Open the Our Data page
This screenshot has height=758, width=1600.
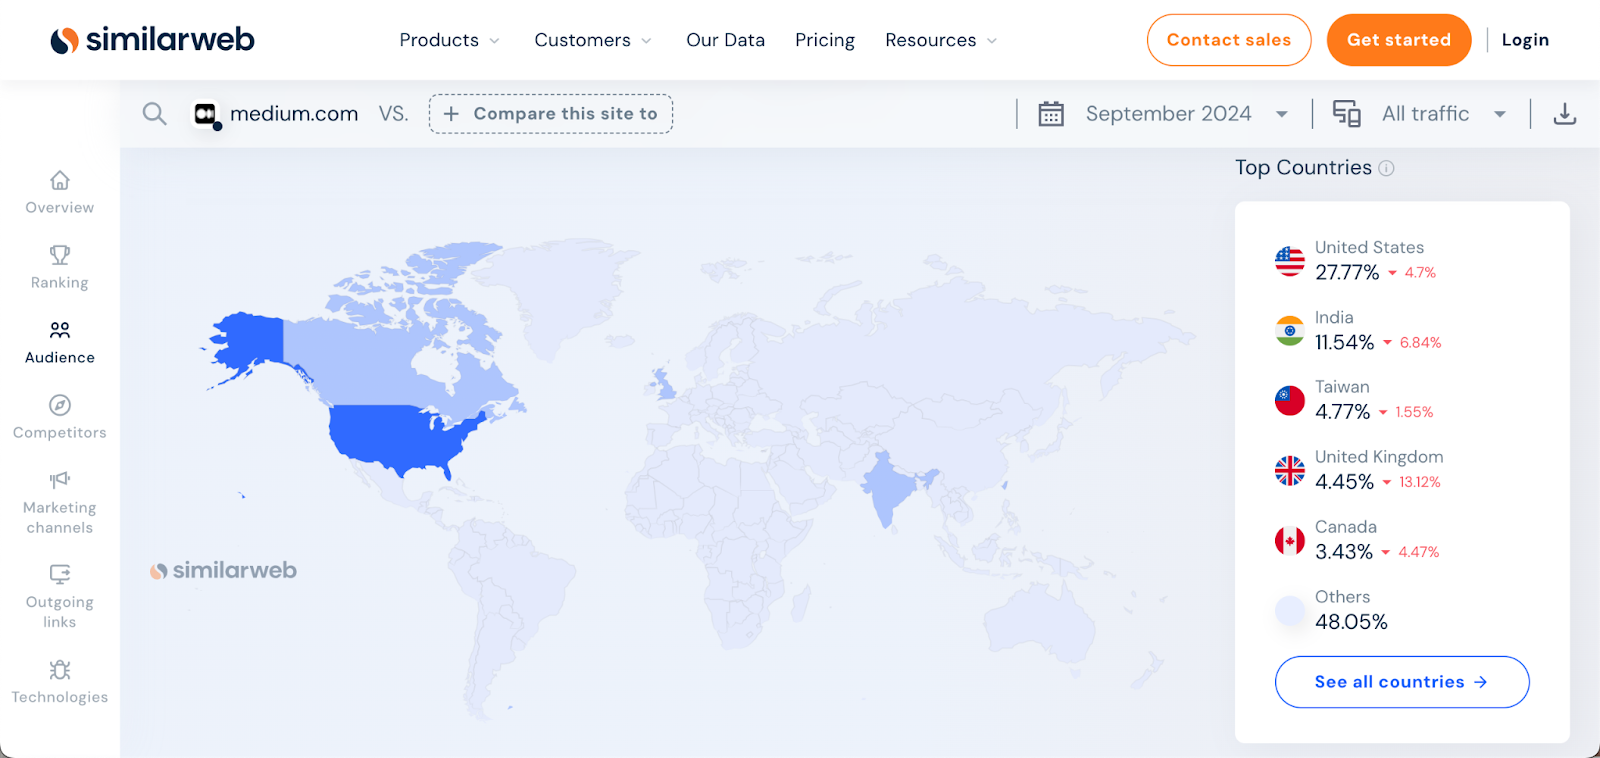point(725,40)
